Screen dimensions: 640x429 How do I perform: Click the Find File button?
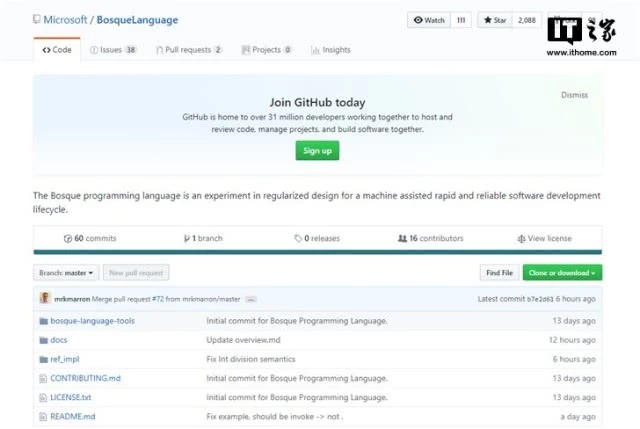[499, 272]
